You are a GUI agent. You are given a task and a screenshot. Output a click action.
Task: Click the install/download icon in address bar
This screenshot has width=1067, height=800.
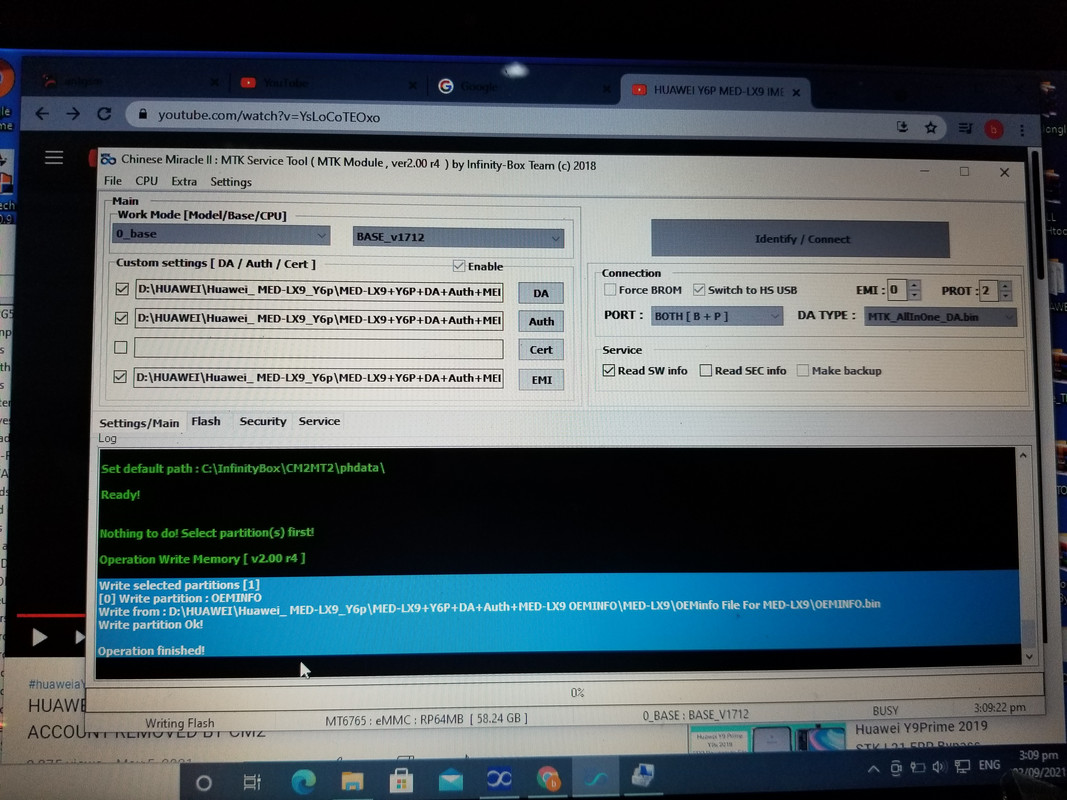click(902, 127)
